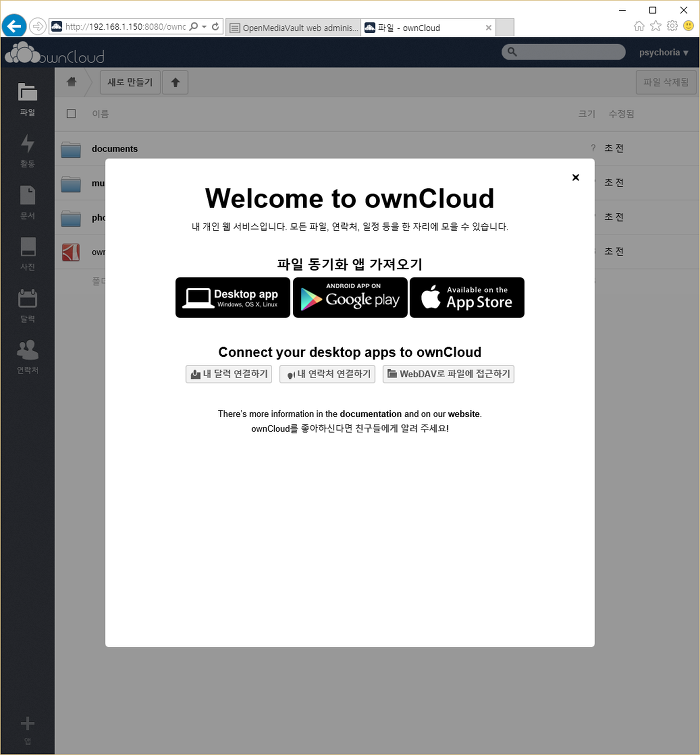
Task: Open Documents (문서) app in sidebar
Action: click(27, 203)
